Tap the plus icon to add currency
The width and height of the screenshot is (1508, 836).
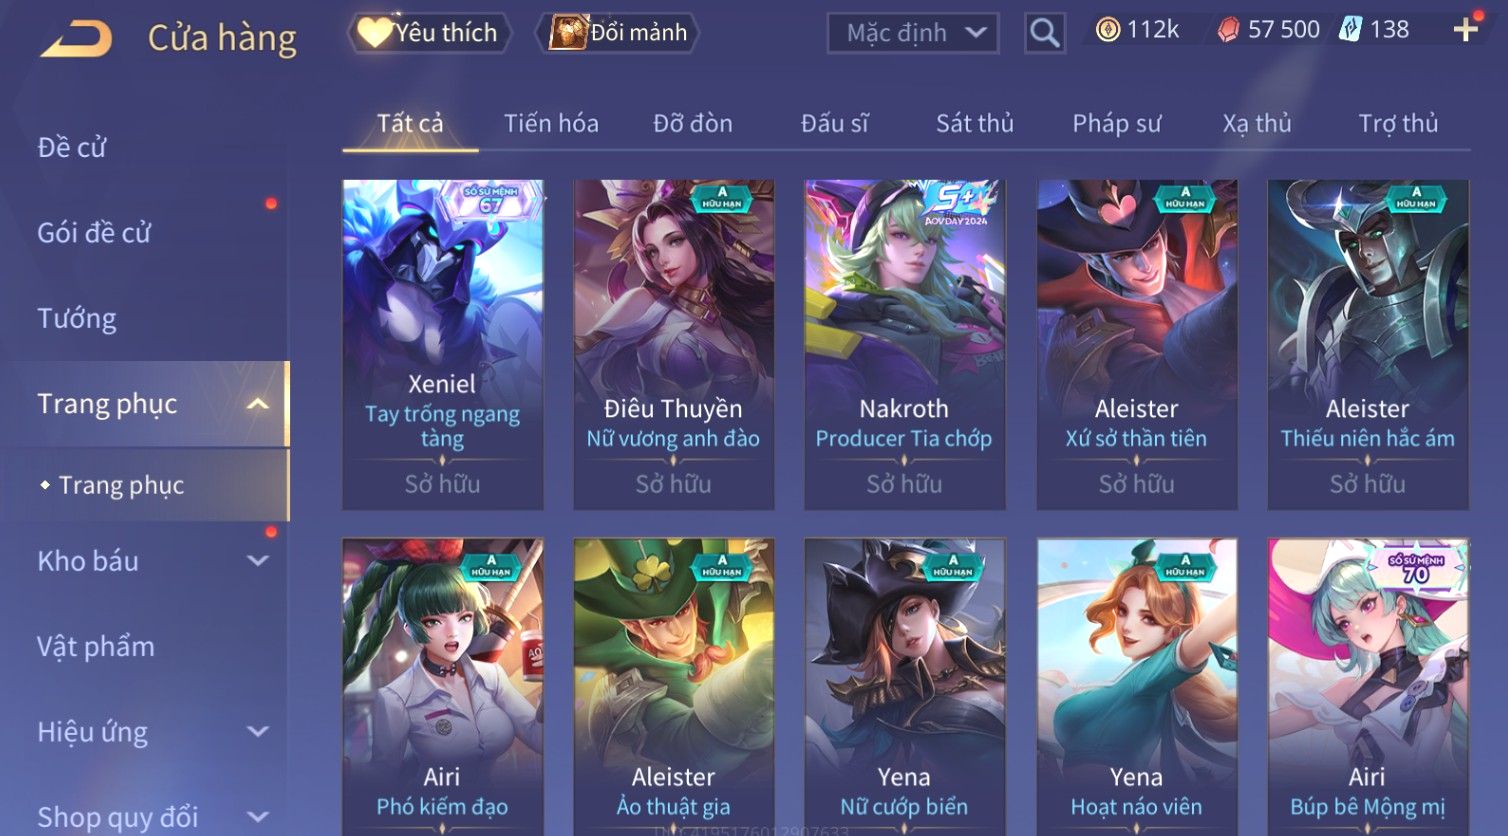click(1466, 29)
